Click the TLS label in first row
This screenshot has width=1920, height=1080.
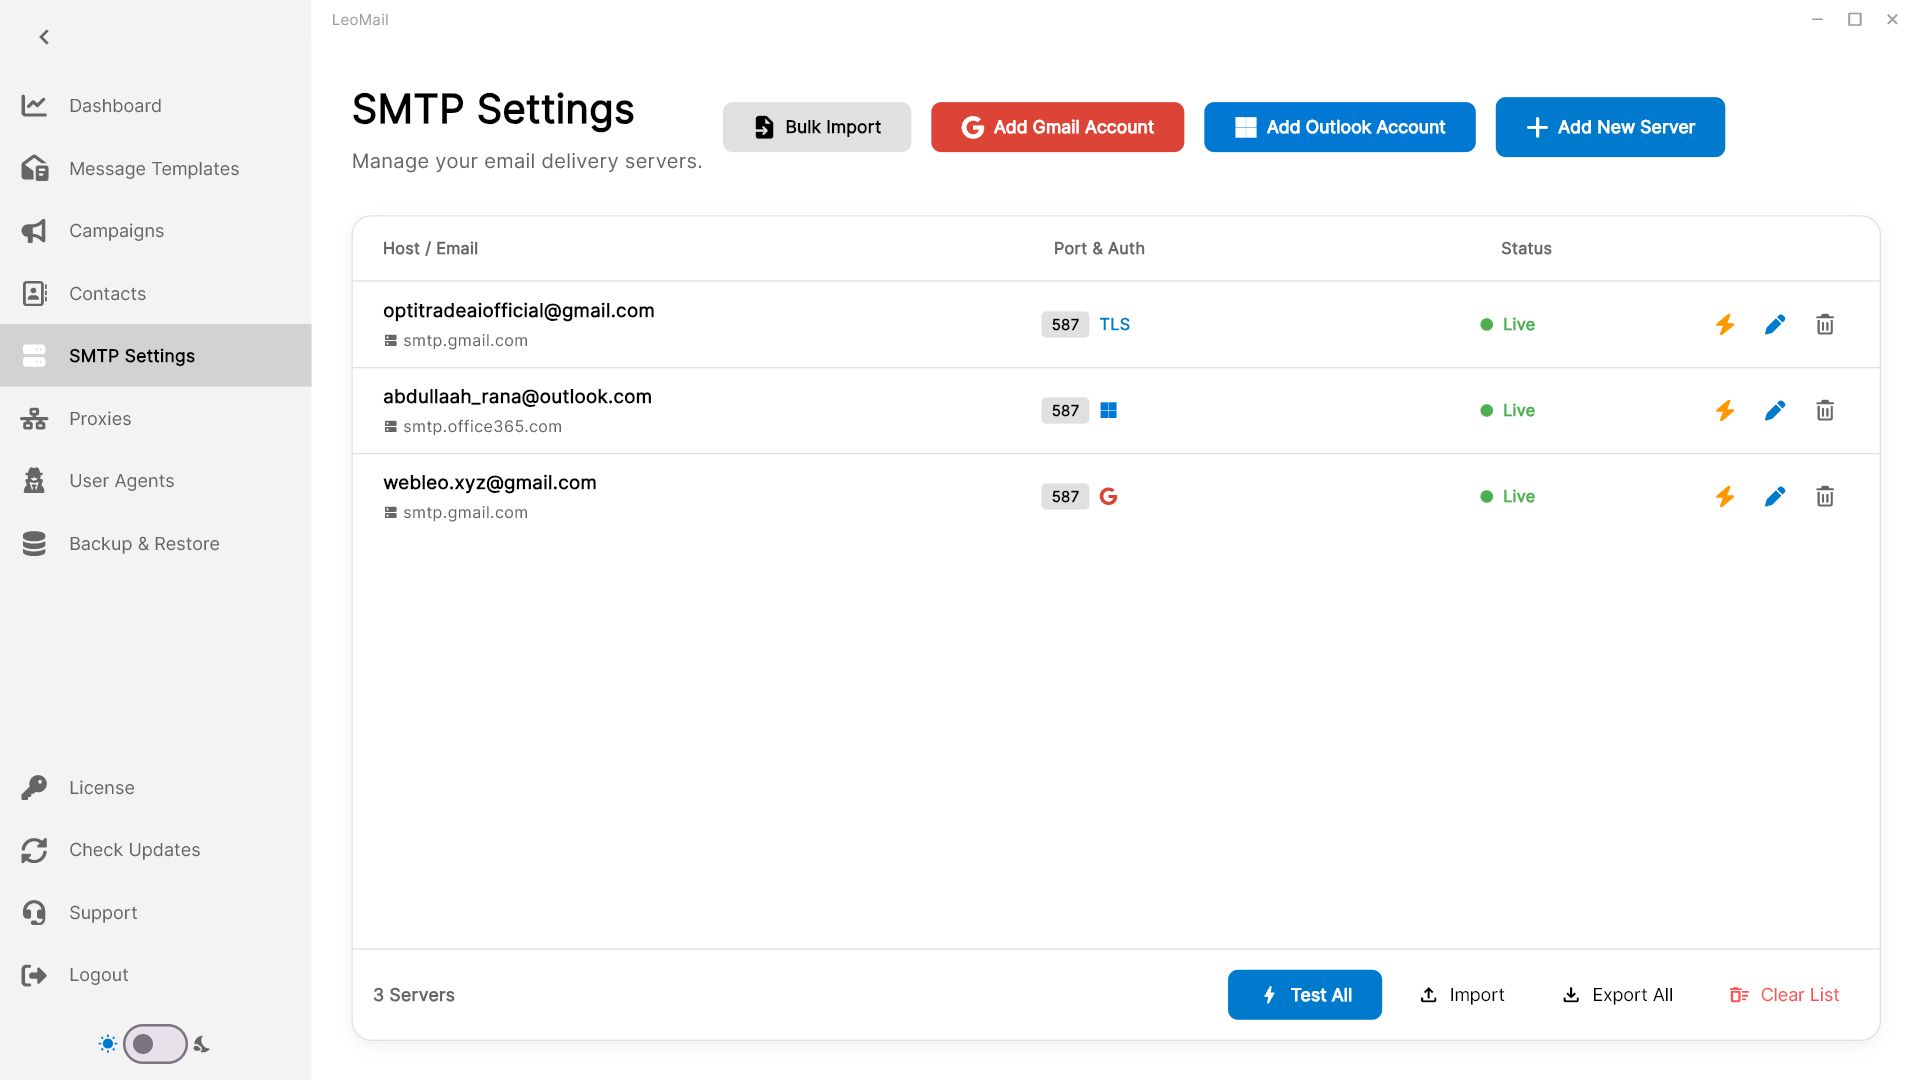tap(1114, 324)
